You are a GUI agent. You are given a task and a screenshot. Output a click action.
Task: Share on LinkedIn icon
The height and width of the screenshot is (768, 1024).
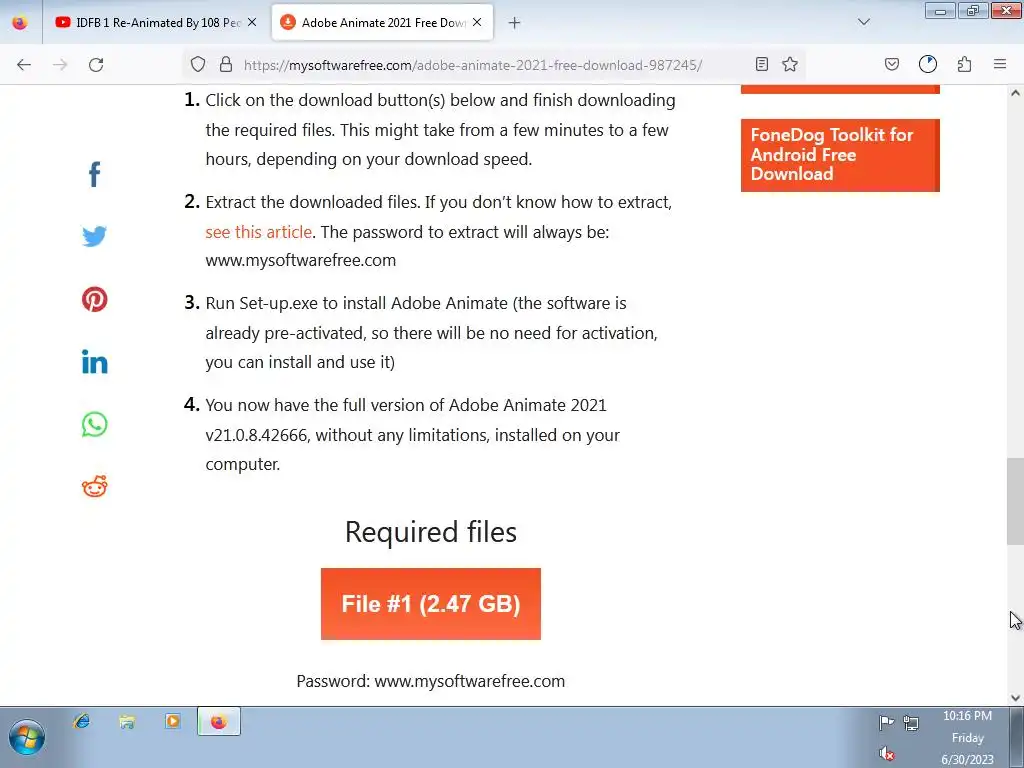(95, 362)
